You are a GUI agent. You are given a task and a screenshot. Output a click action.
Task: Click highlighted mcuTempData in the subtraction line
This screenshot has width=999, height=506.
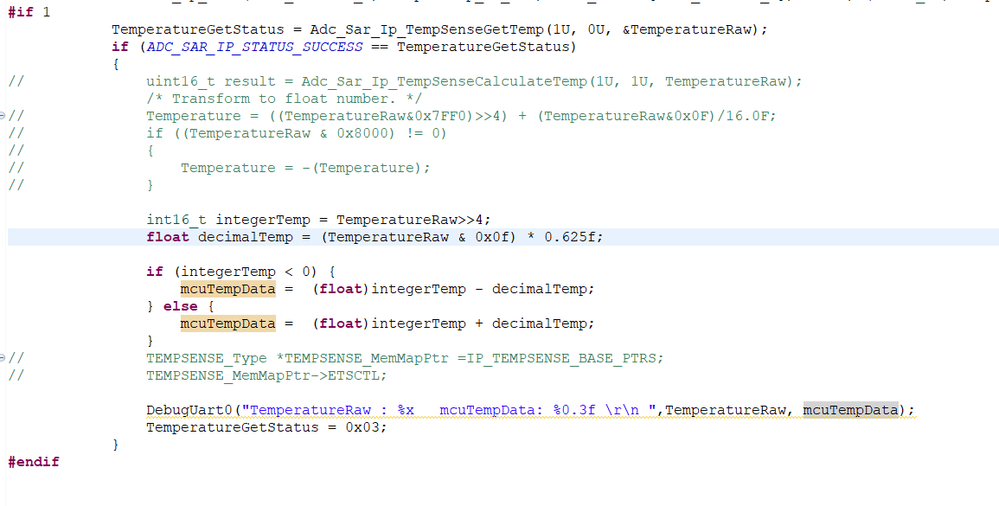[228, 289]
